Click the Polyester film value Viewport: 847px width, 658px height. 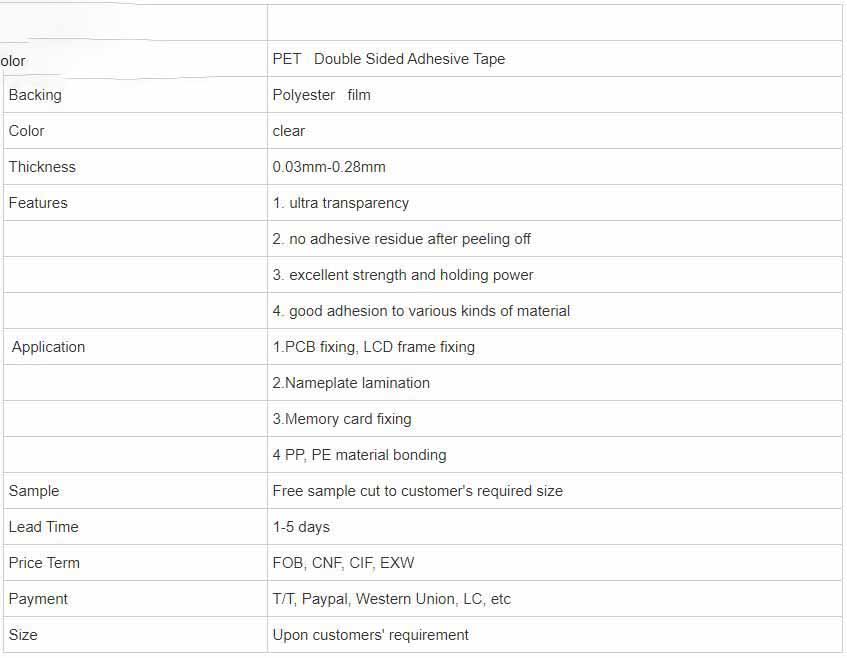(321, 95)
